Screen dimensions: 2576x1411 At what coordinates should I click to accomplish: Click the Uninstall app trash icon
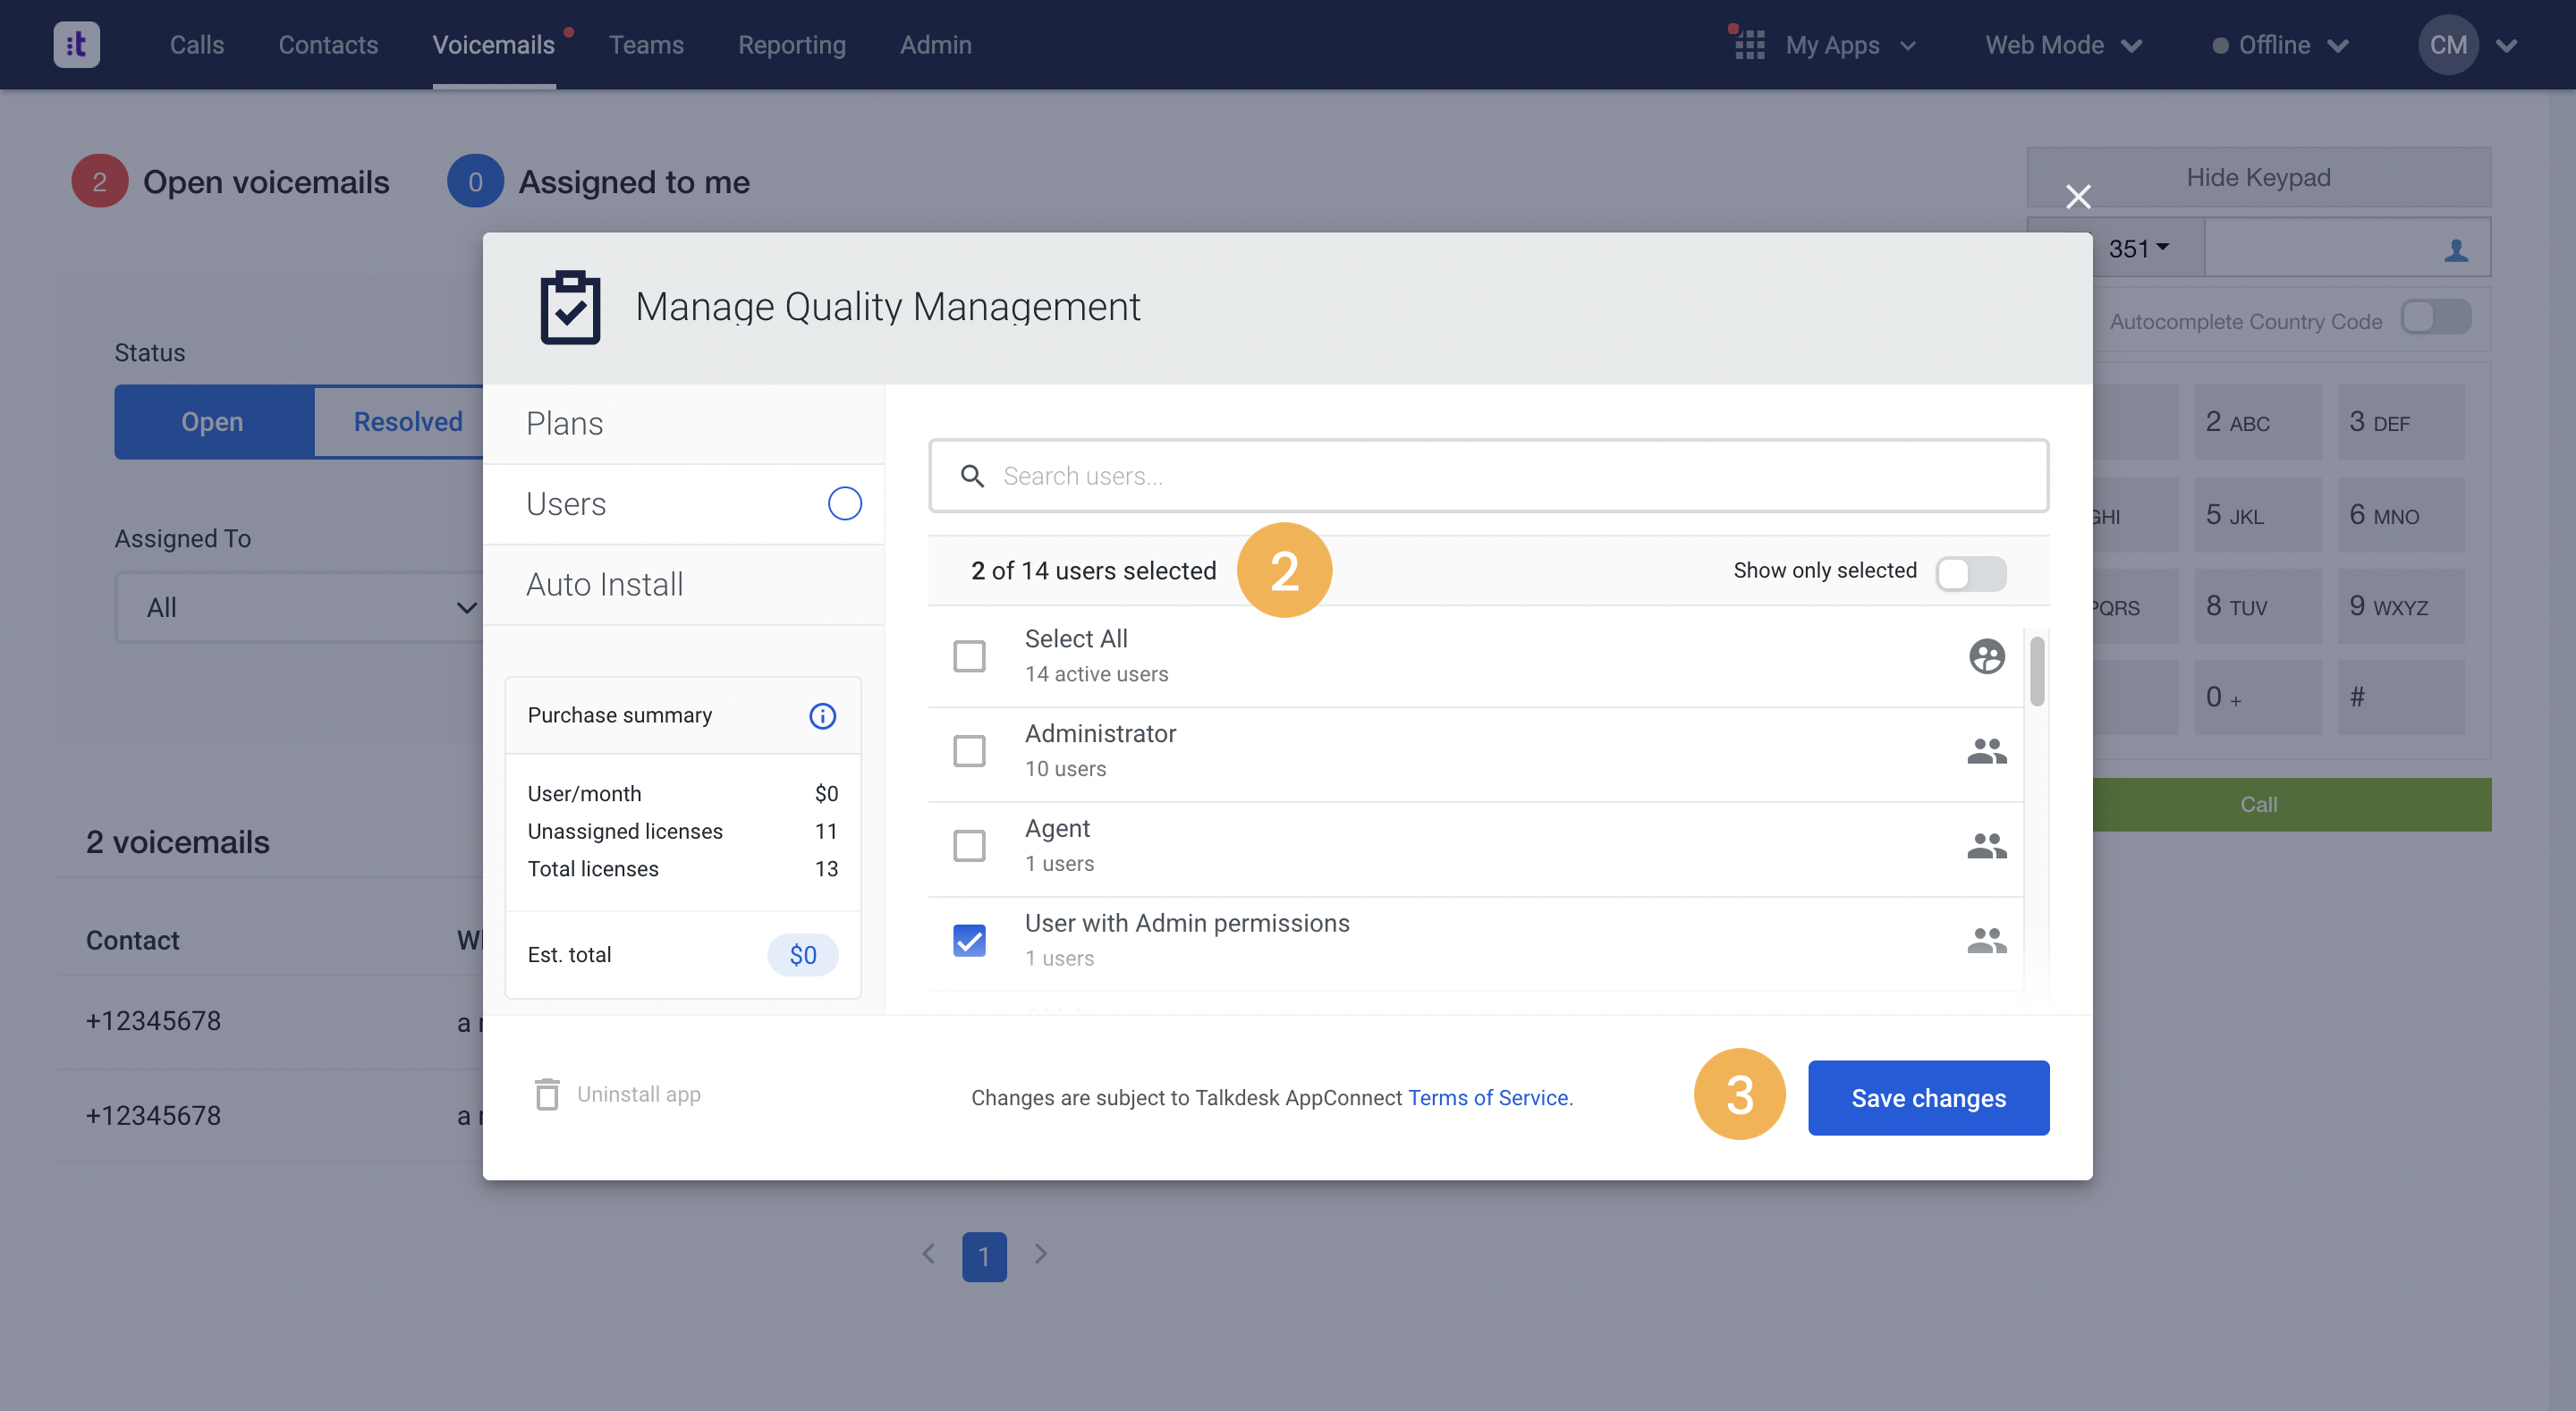coord(547,1094)
